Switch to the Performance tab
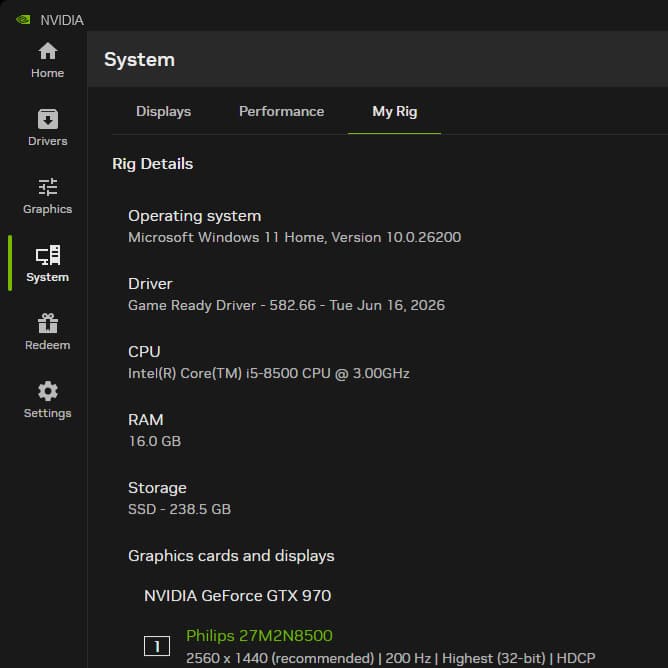The image size is (668, 668). 282,111
